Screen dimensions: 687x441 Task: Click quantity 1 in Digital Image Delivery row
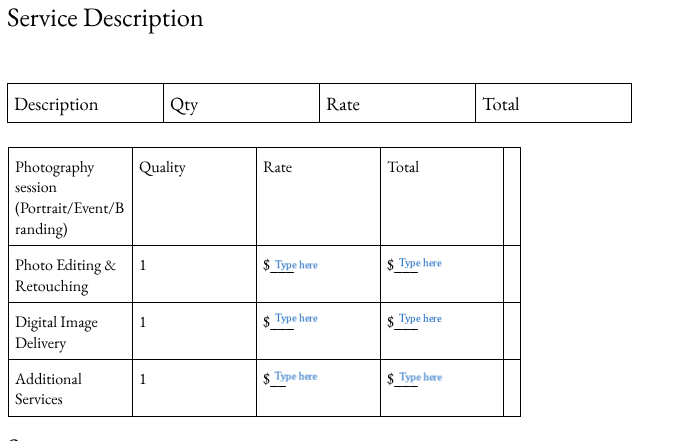[143, 322]
